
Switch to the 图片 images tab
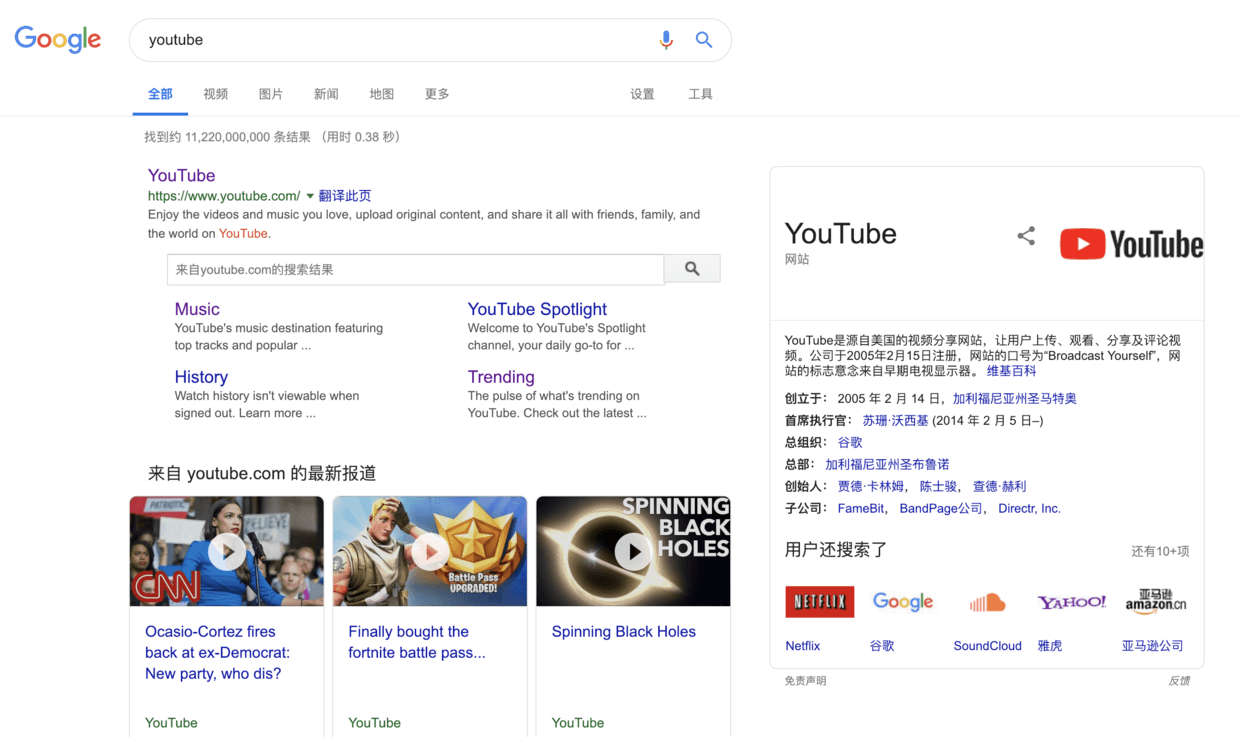pyautogui.click(x=270, y=94)
